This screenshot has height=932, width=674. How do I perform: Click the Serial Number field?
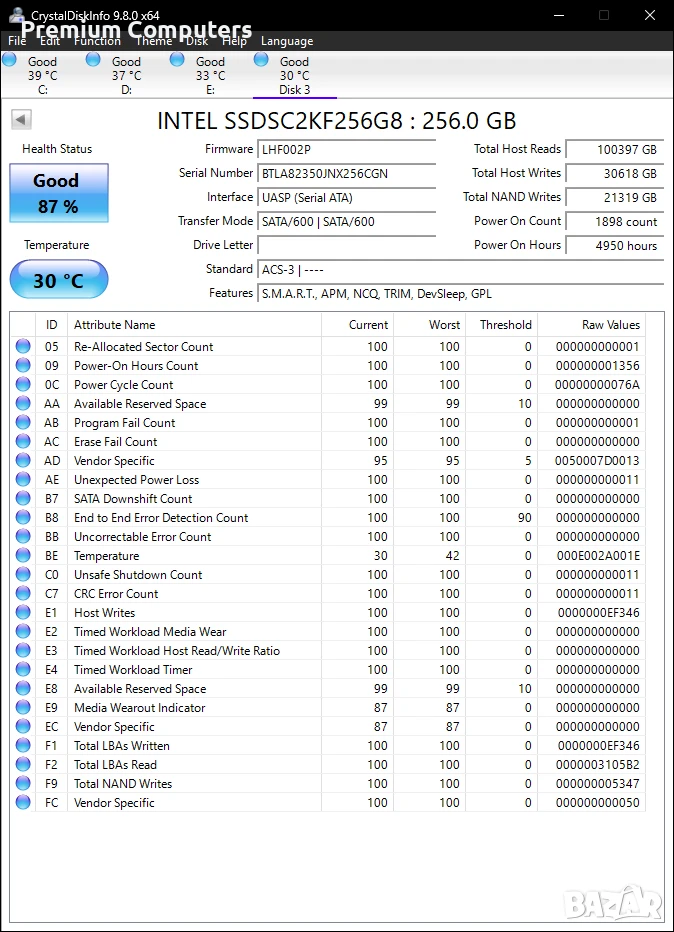347,174
